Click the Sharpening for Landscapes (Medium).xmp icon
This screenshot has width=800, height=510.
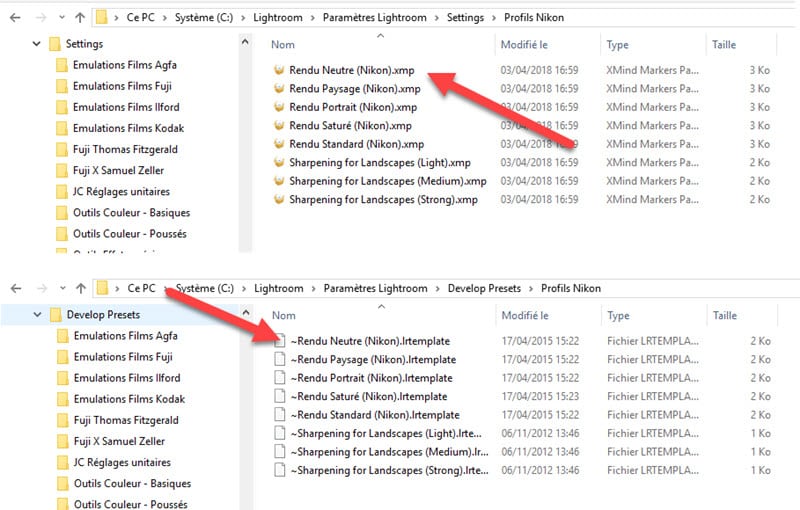pyautogui.click(x=279, y=181)
